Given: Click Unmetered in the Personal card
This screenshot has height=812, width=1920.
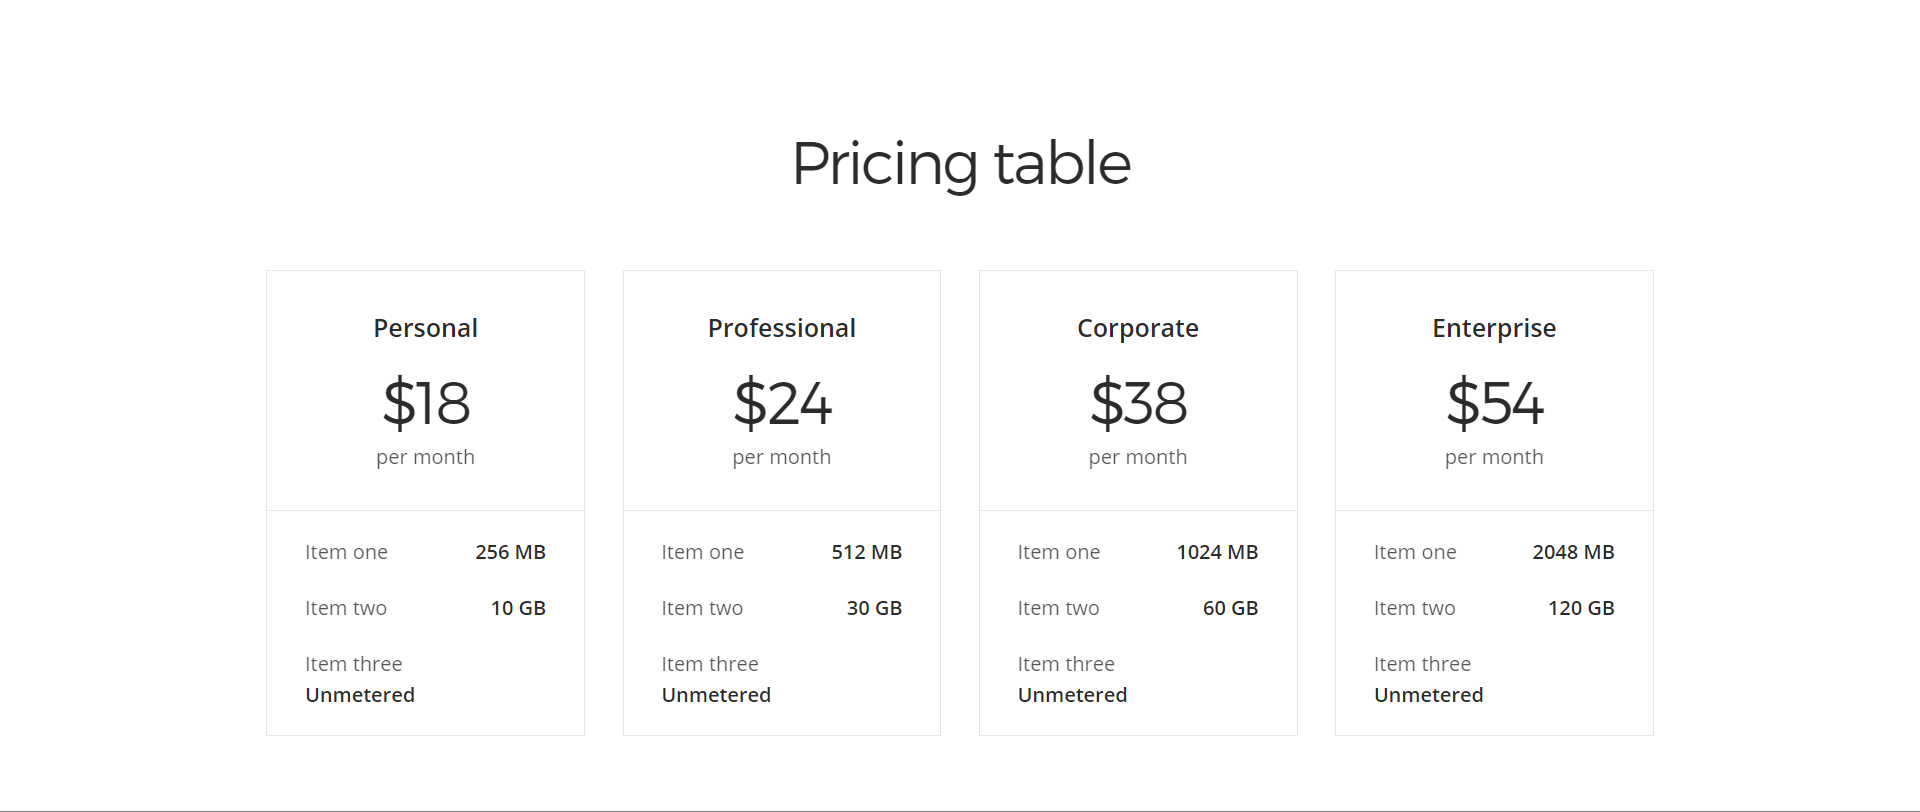Looking at the screenshot, I should (x=360, y=695).
